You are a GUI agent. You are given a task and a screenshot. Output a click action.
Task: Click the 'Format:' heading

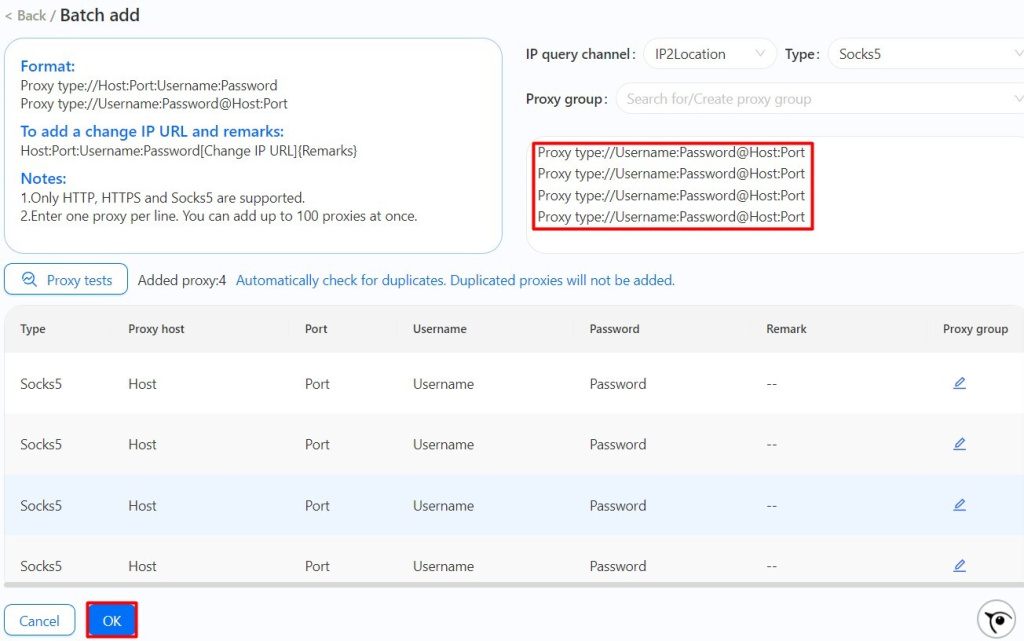click(48, 66)
